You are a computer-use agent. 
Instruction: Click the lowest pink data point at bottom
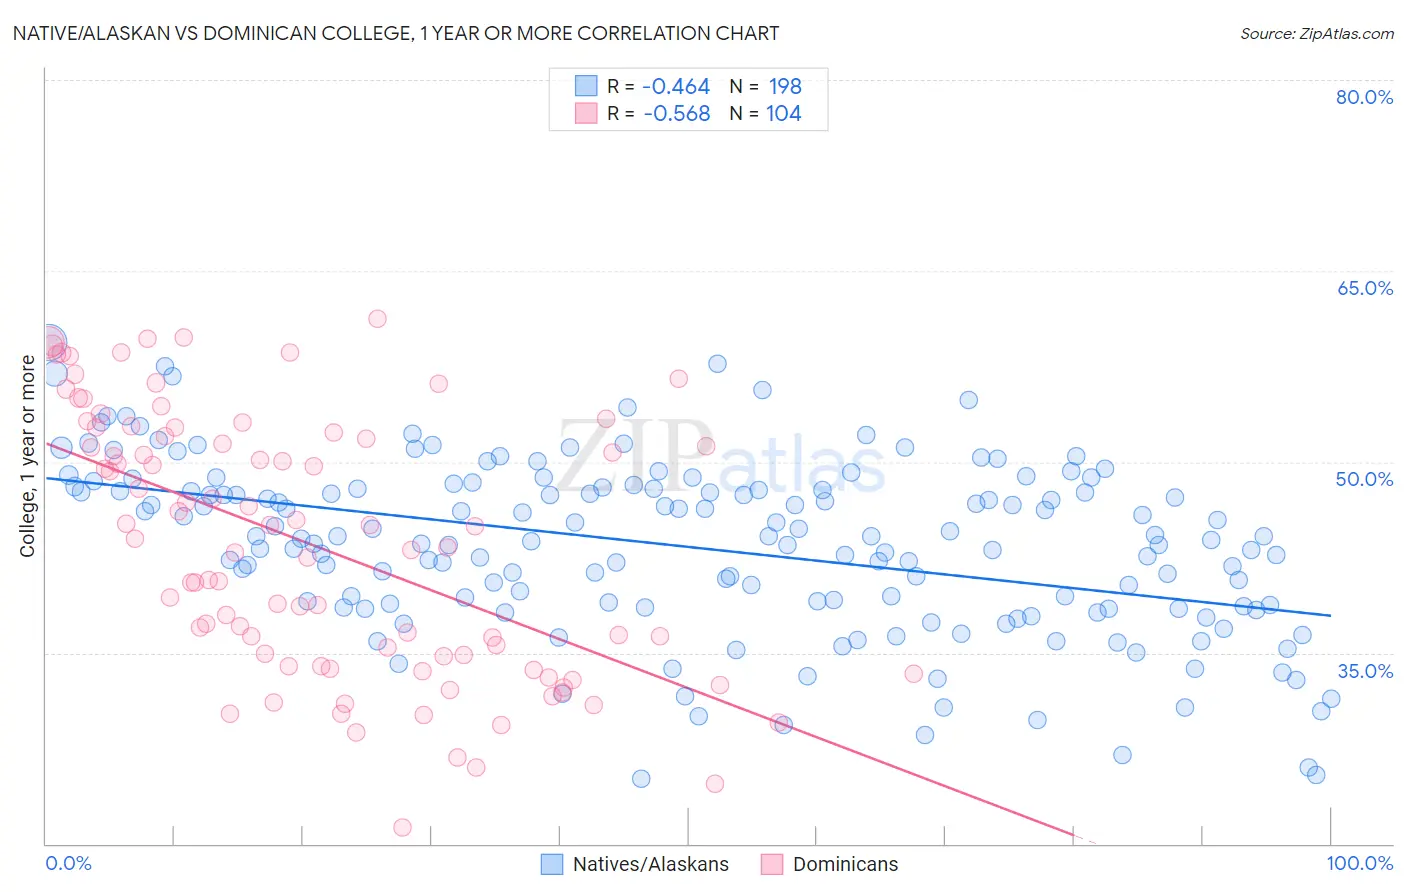tap(402, 827)
